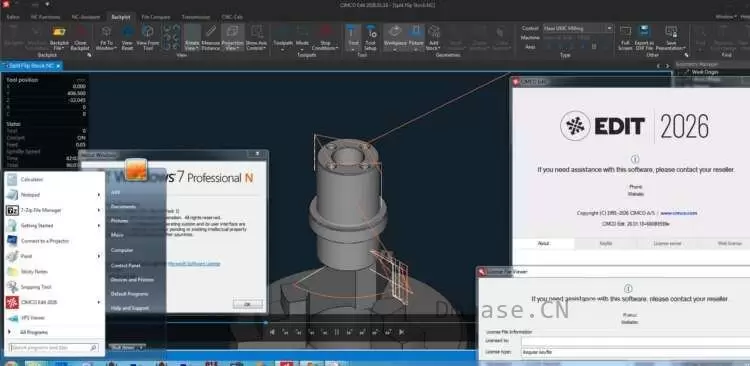Switch to the NC Functions ribbon tab
The width and height of the screenshot is (750, 366).
(x=45, y=17)
